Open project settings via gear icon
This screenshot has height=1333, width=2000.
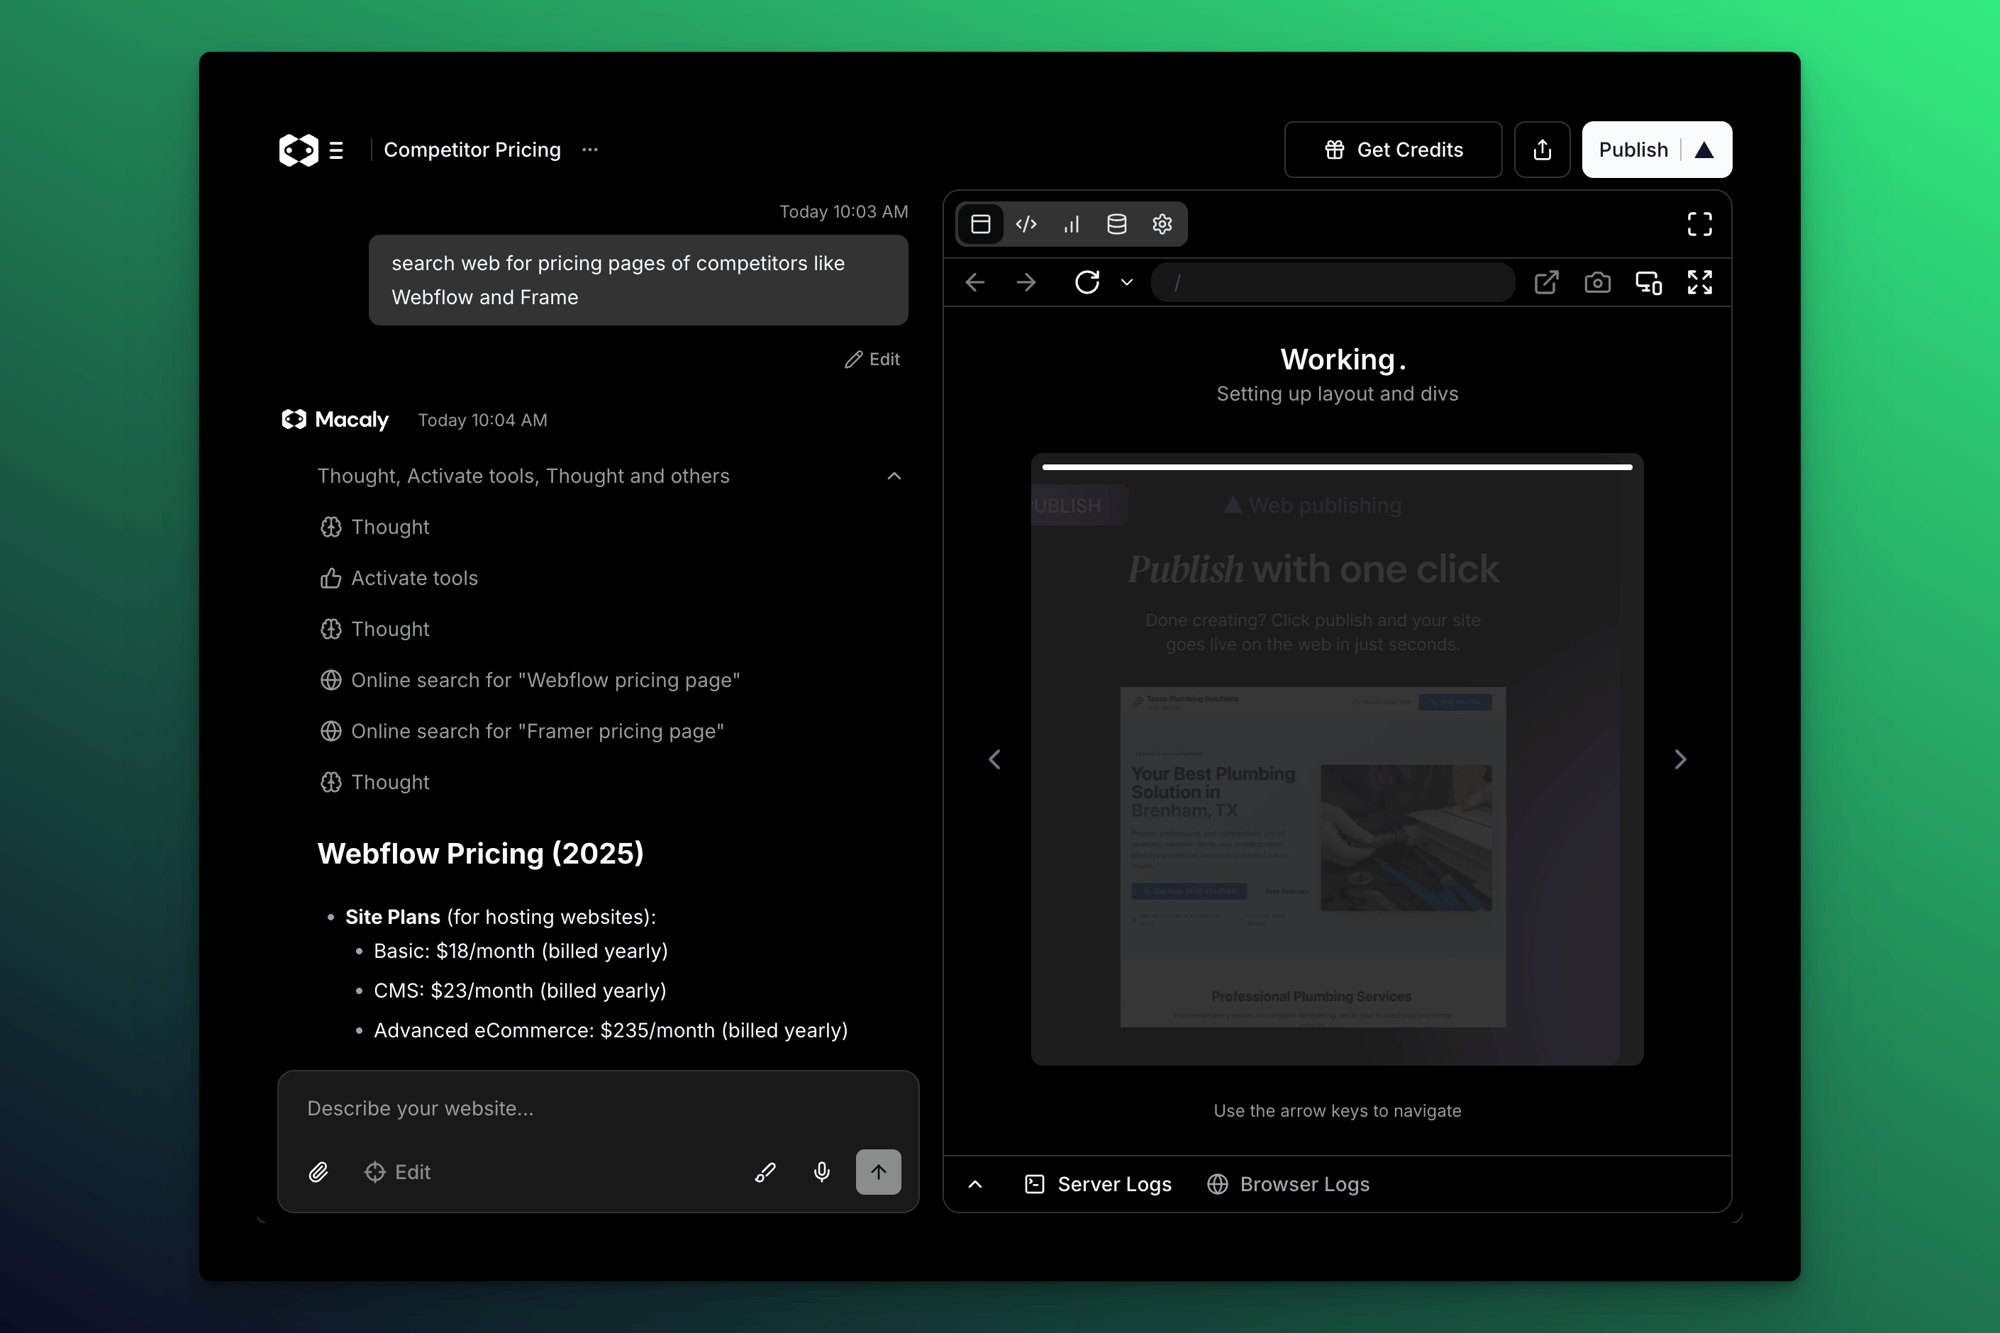(1162, 224)
